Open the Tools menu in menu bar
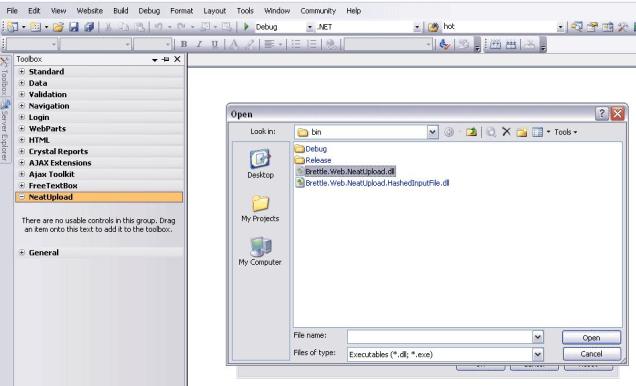This screenshot has width=636, height=386. [x=245, y=11]
